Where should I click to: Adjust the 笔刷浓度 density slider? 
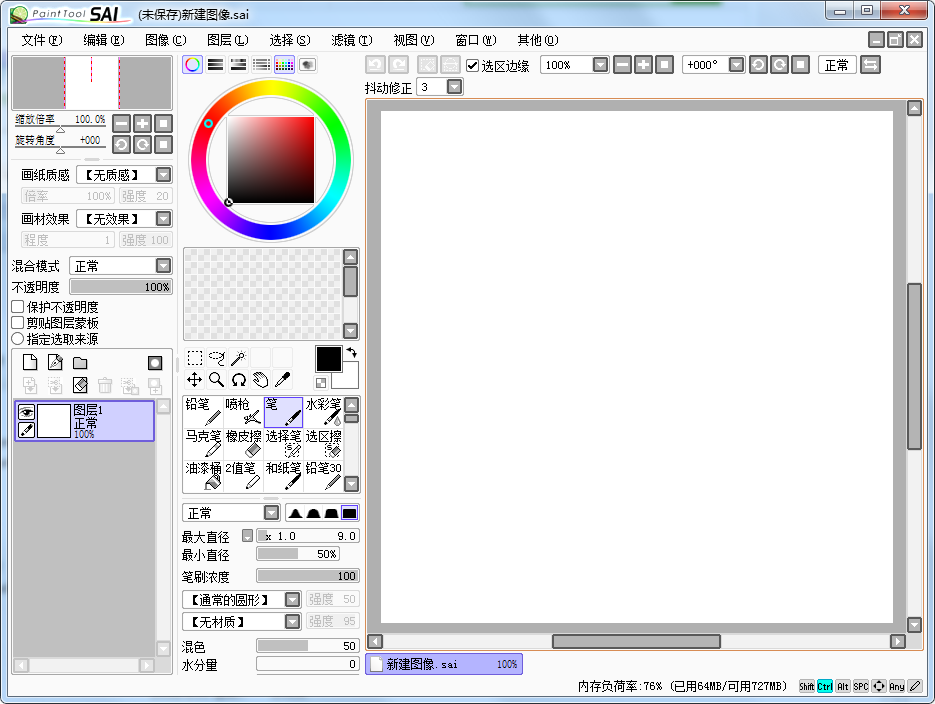[x=308, y=576]
